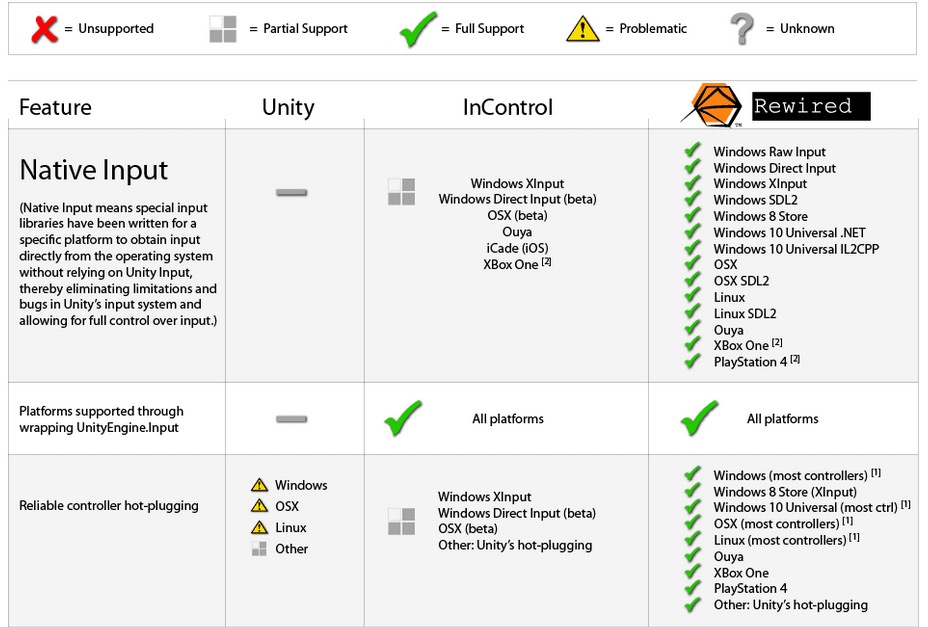The image size is (928, 627).
Task: Click the green check Full Support legend icon
Action: point(418,29)
